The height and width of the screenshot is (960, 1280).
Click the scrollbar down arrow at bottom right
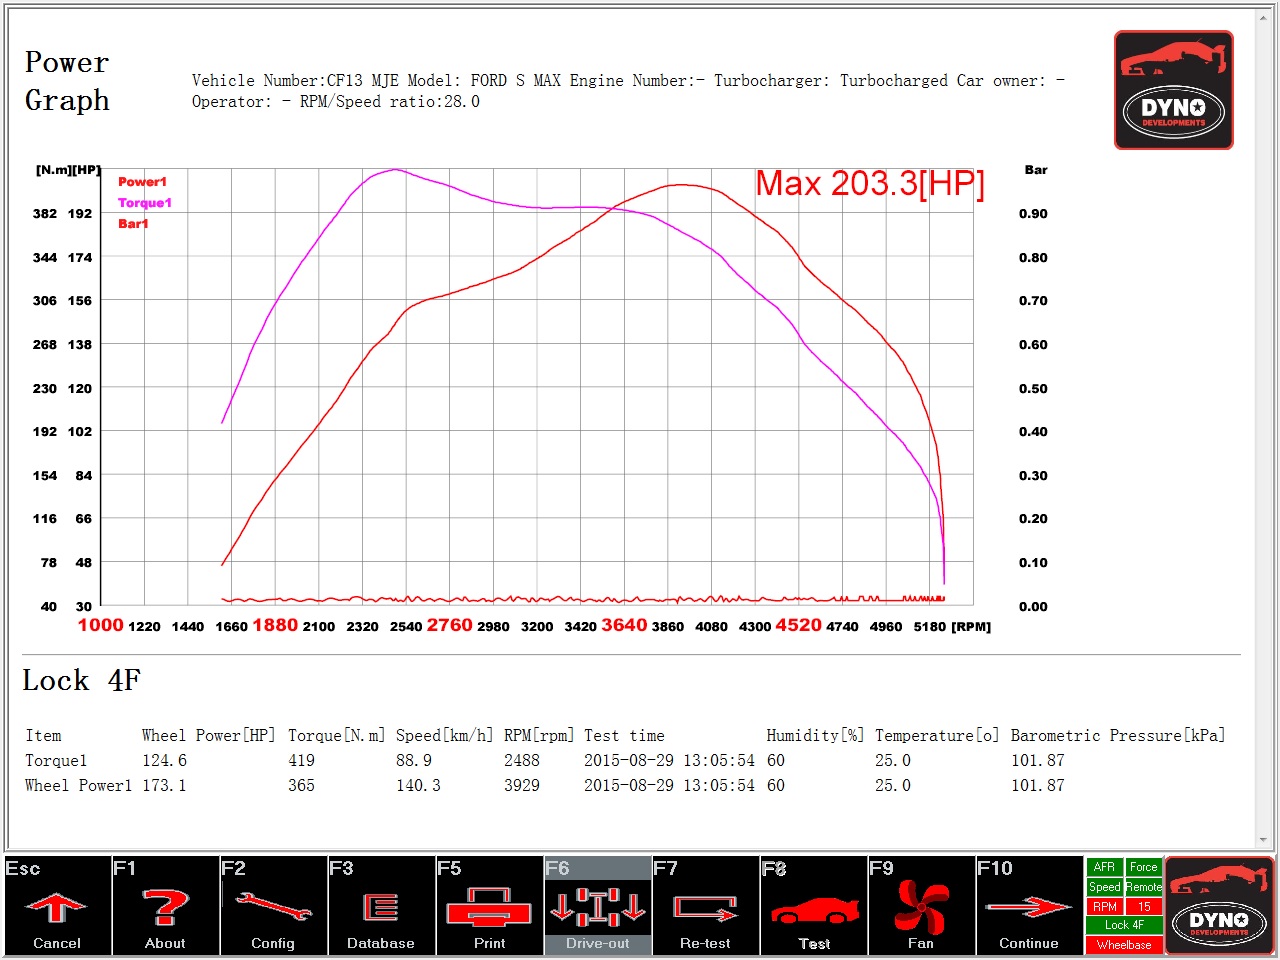[x=1265, y=840]
